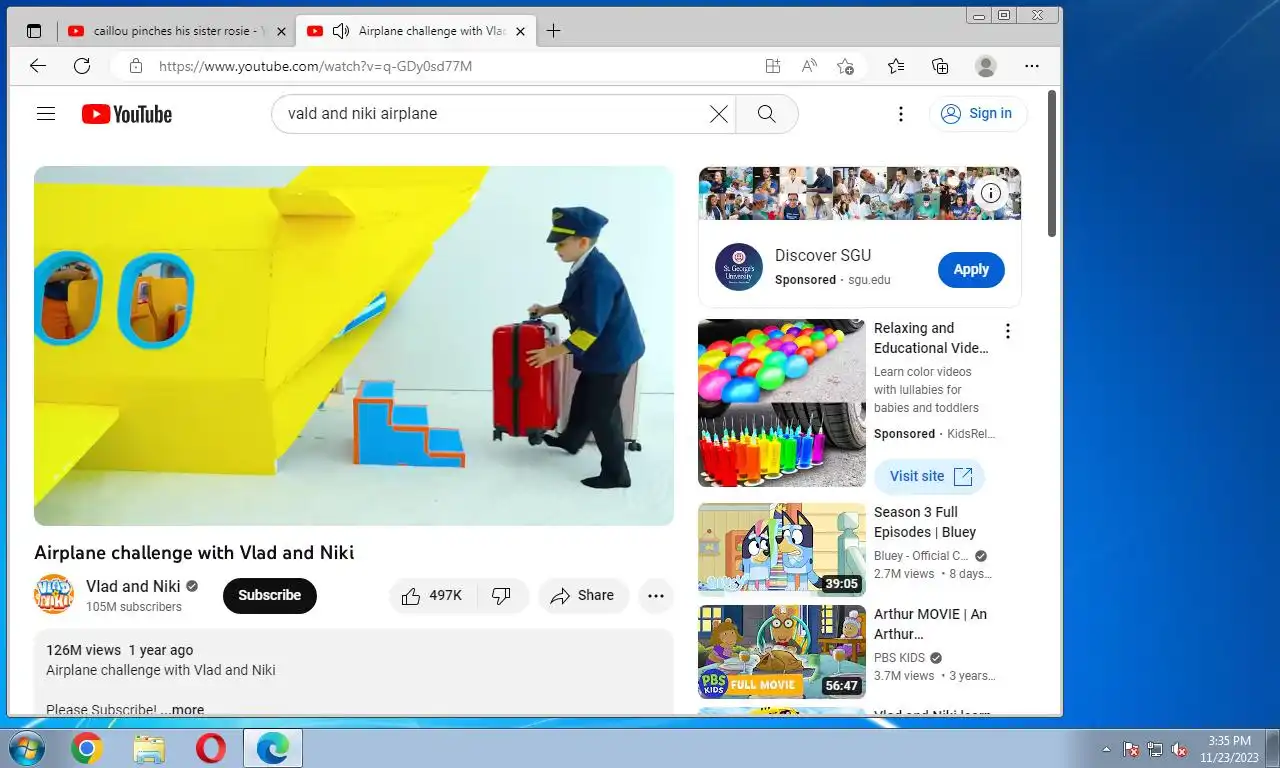Open more actions ellipsis under the video
Screen dimensions: 1280x768
pos(656,596)
